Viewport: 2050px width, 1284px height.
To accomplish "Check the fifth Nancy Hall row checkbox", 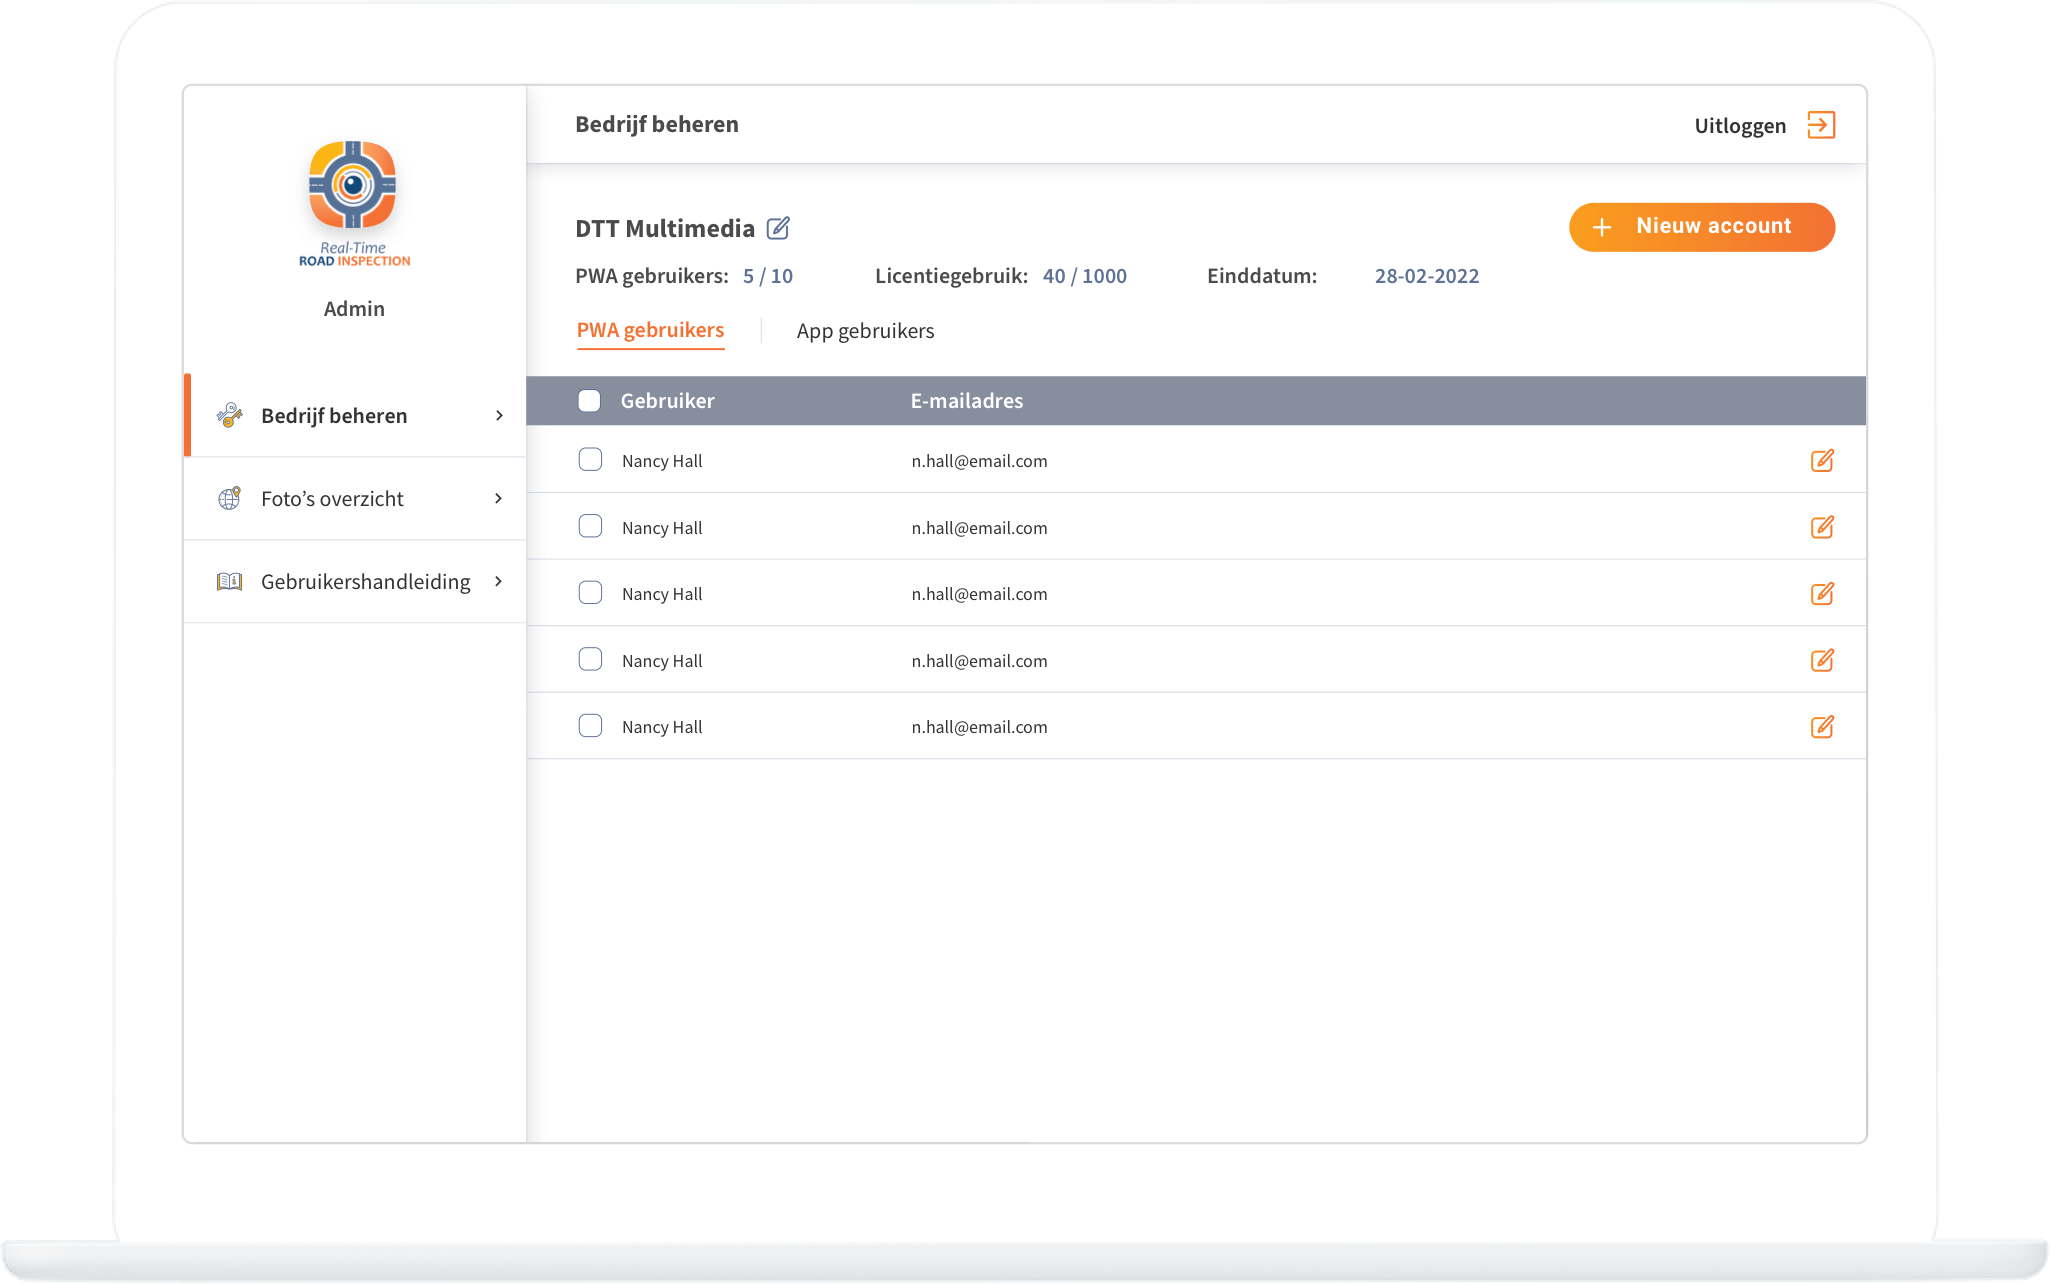I will (591, 725).
